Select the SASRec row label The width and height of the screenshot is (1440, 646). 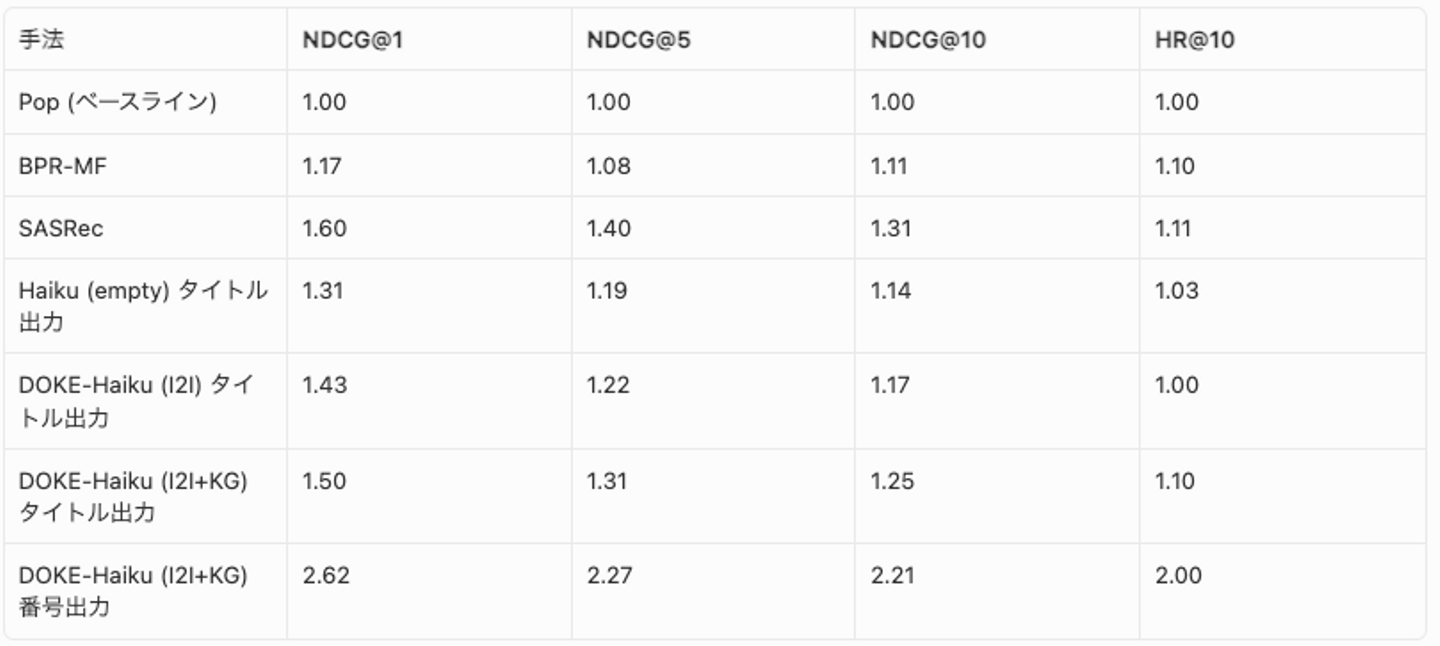pyautogui.click(x=61, y=228)
